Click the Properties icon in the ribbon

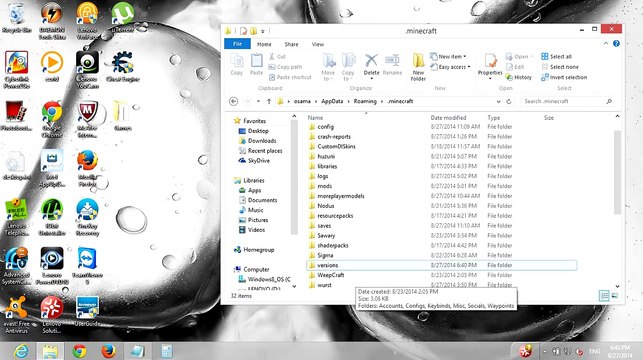(490, 61)
